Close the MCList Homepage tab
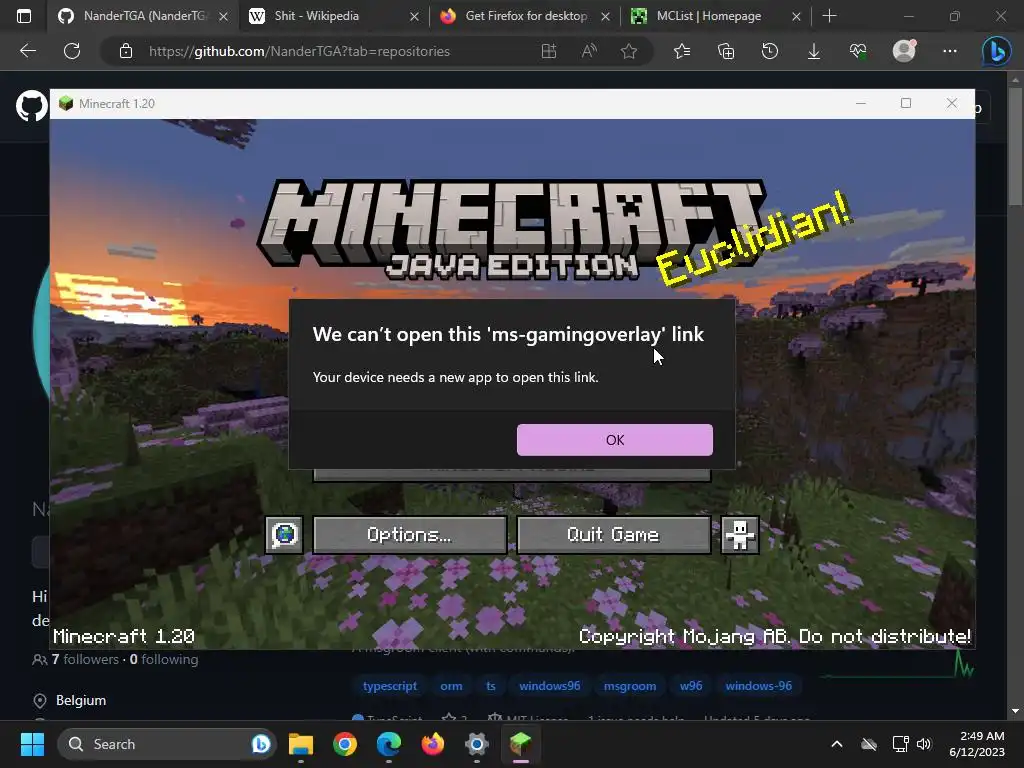 (796, 16)
